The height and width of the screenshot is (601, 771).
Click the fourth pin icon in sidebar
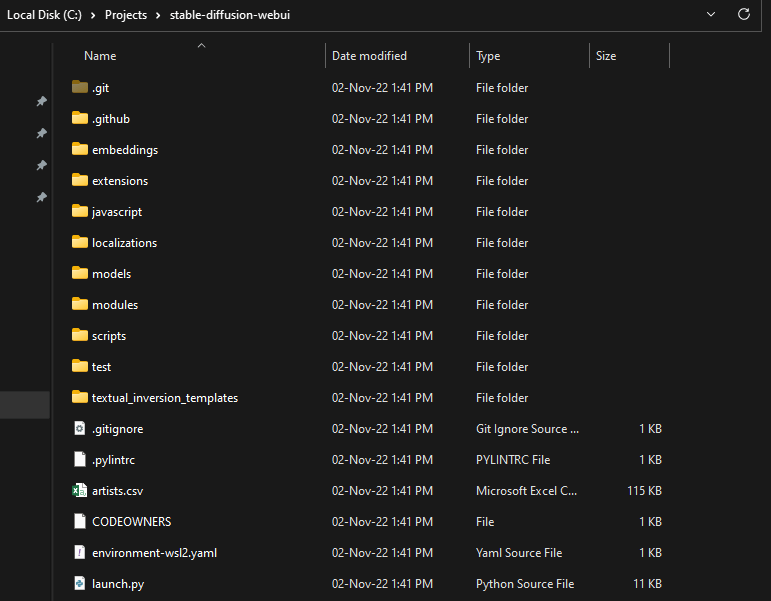(x=42, y=197)
